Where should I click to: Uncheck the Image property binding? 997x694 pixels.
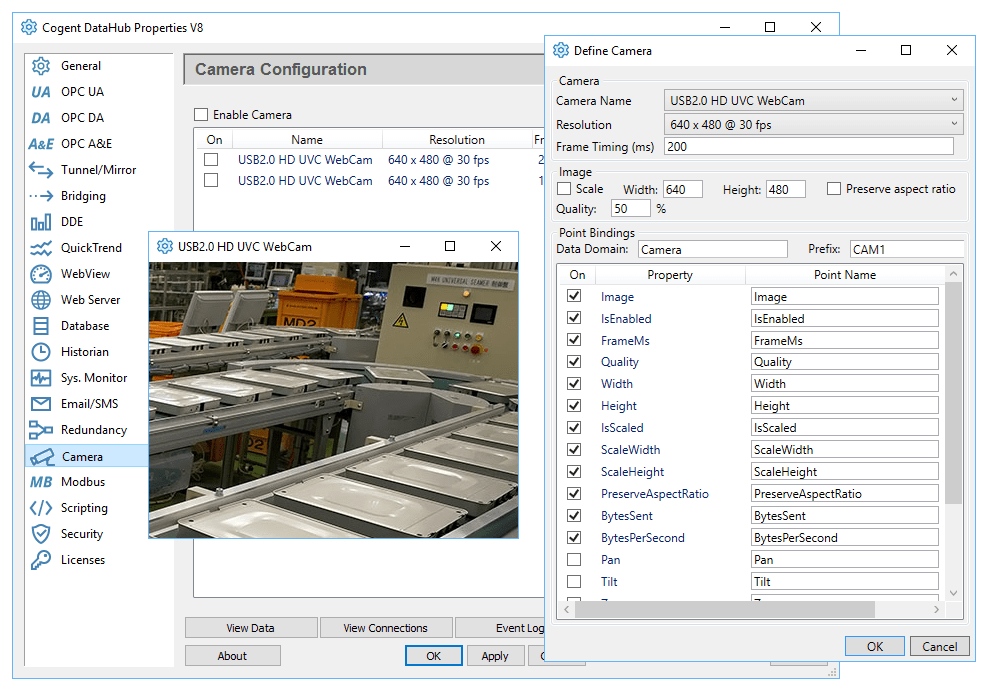point(574,296)
